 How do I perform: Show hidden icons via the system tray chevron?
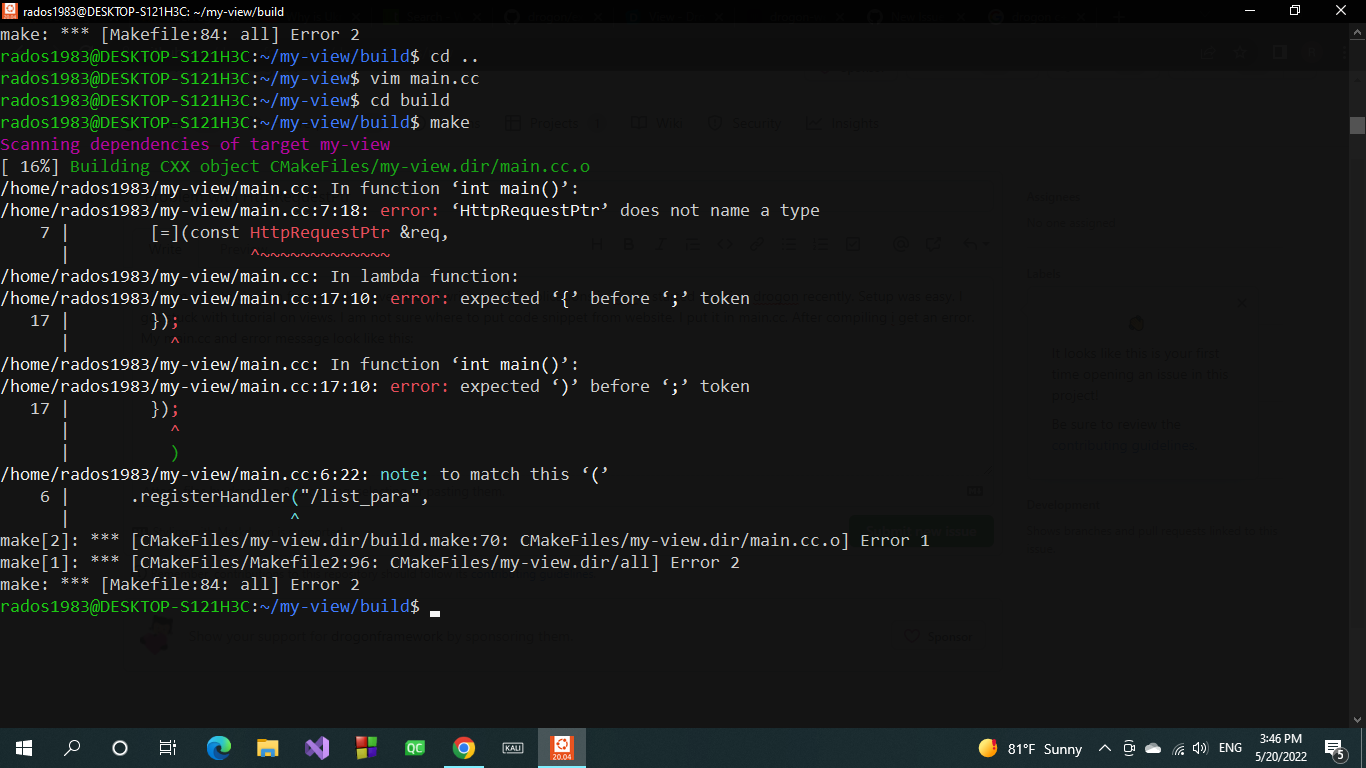[1105, 748]
